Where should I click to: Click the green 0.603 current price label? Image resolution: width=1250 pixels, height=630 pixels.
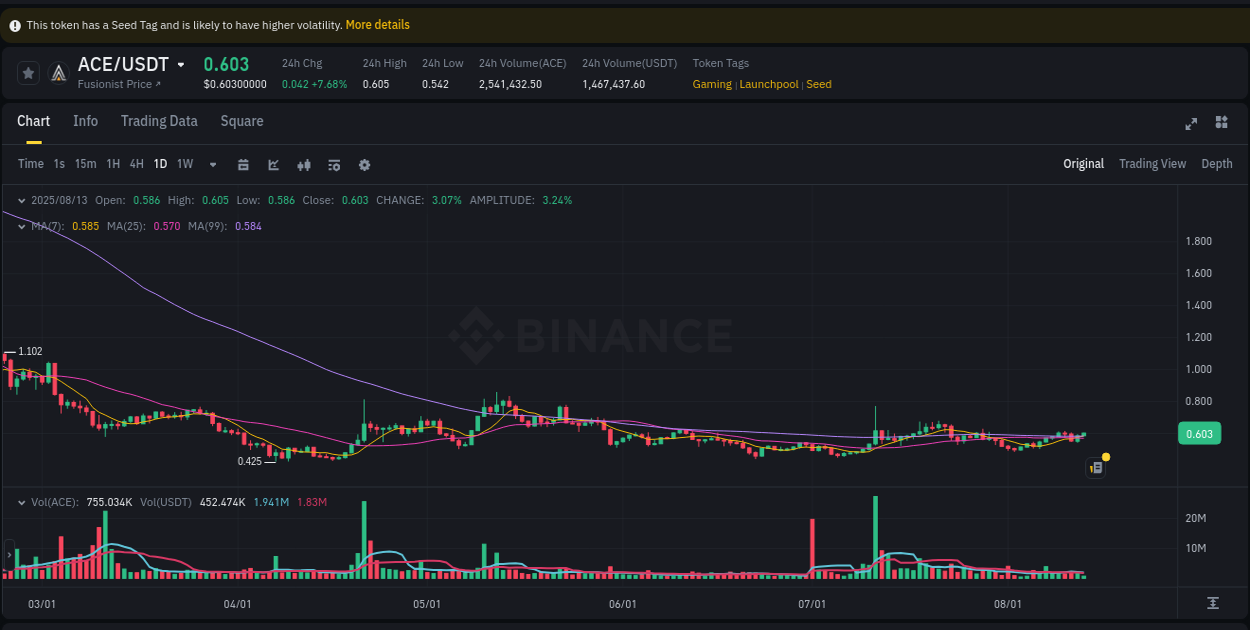tap(1199, 433)
